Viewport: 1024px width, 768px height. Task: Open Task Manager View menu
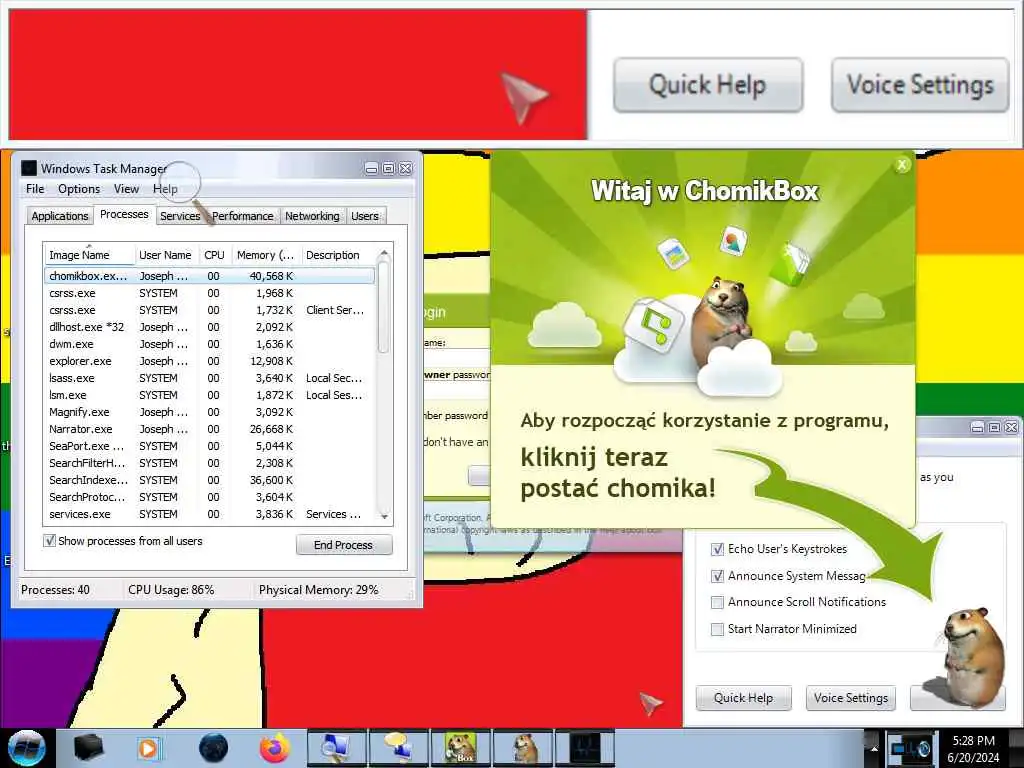126,189
